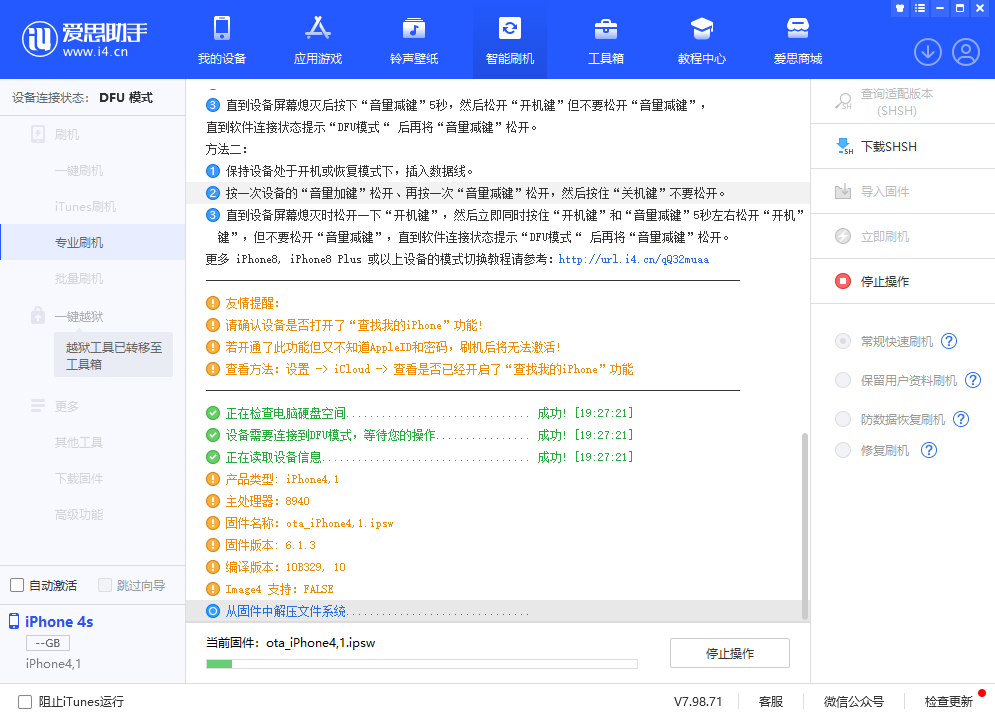Open the DFU tutorial URL link
This screenshot has width=995, height=719.
[633, 260]
